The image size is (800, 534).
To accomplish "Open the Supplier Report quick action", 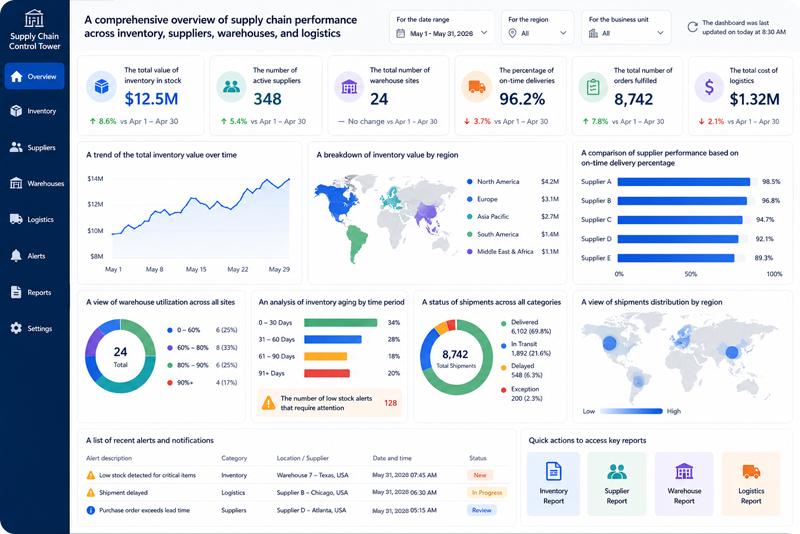I will [617, 484].
